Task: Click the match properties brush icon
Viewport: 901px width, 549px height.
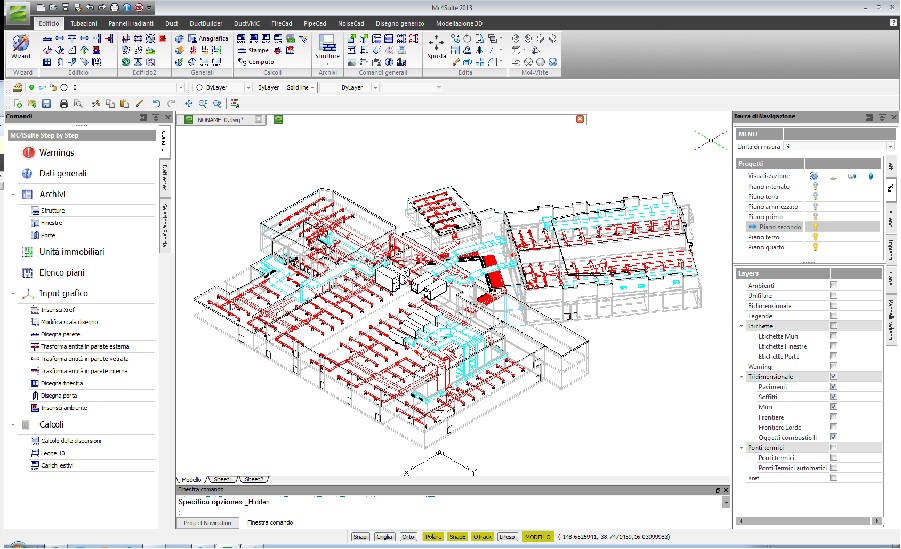Action: (x=139, y=103)
